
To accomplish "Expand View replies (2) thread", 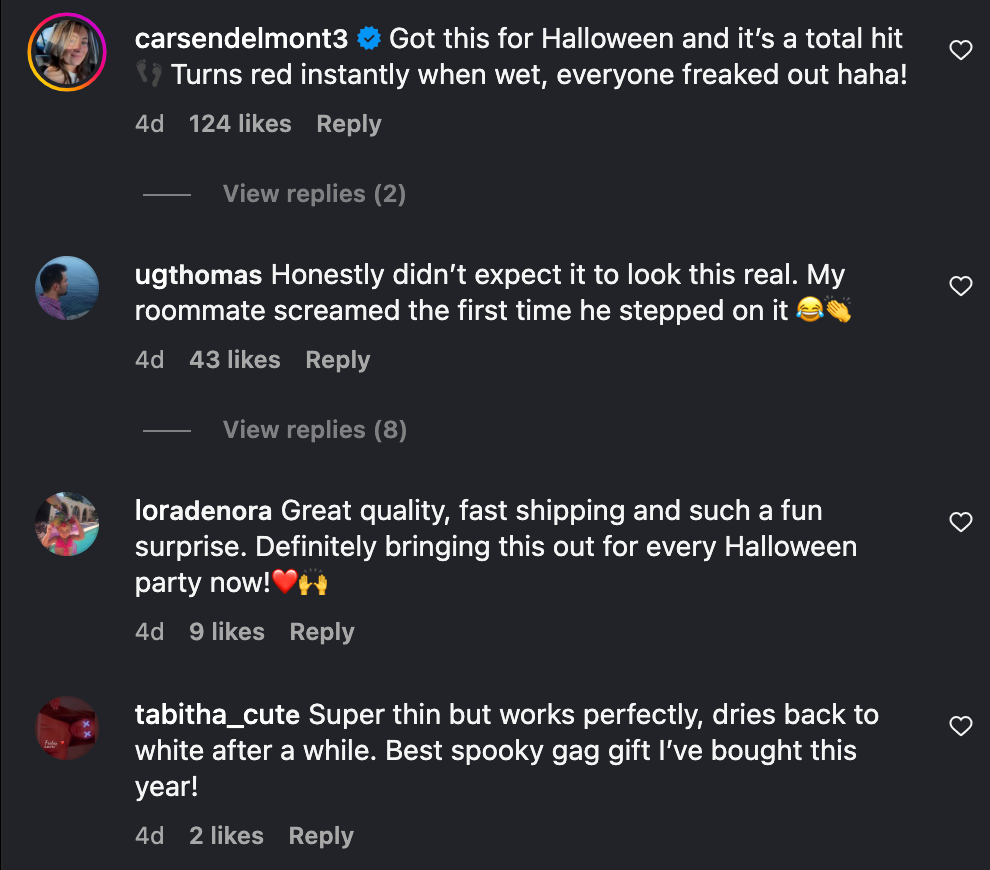I will coord(314,194).
